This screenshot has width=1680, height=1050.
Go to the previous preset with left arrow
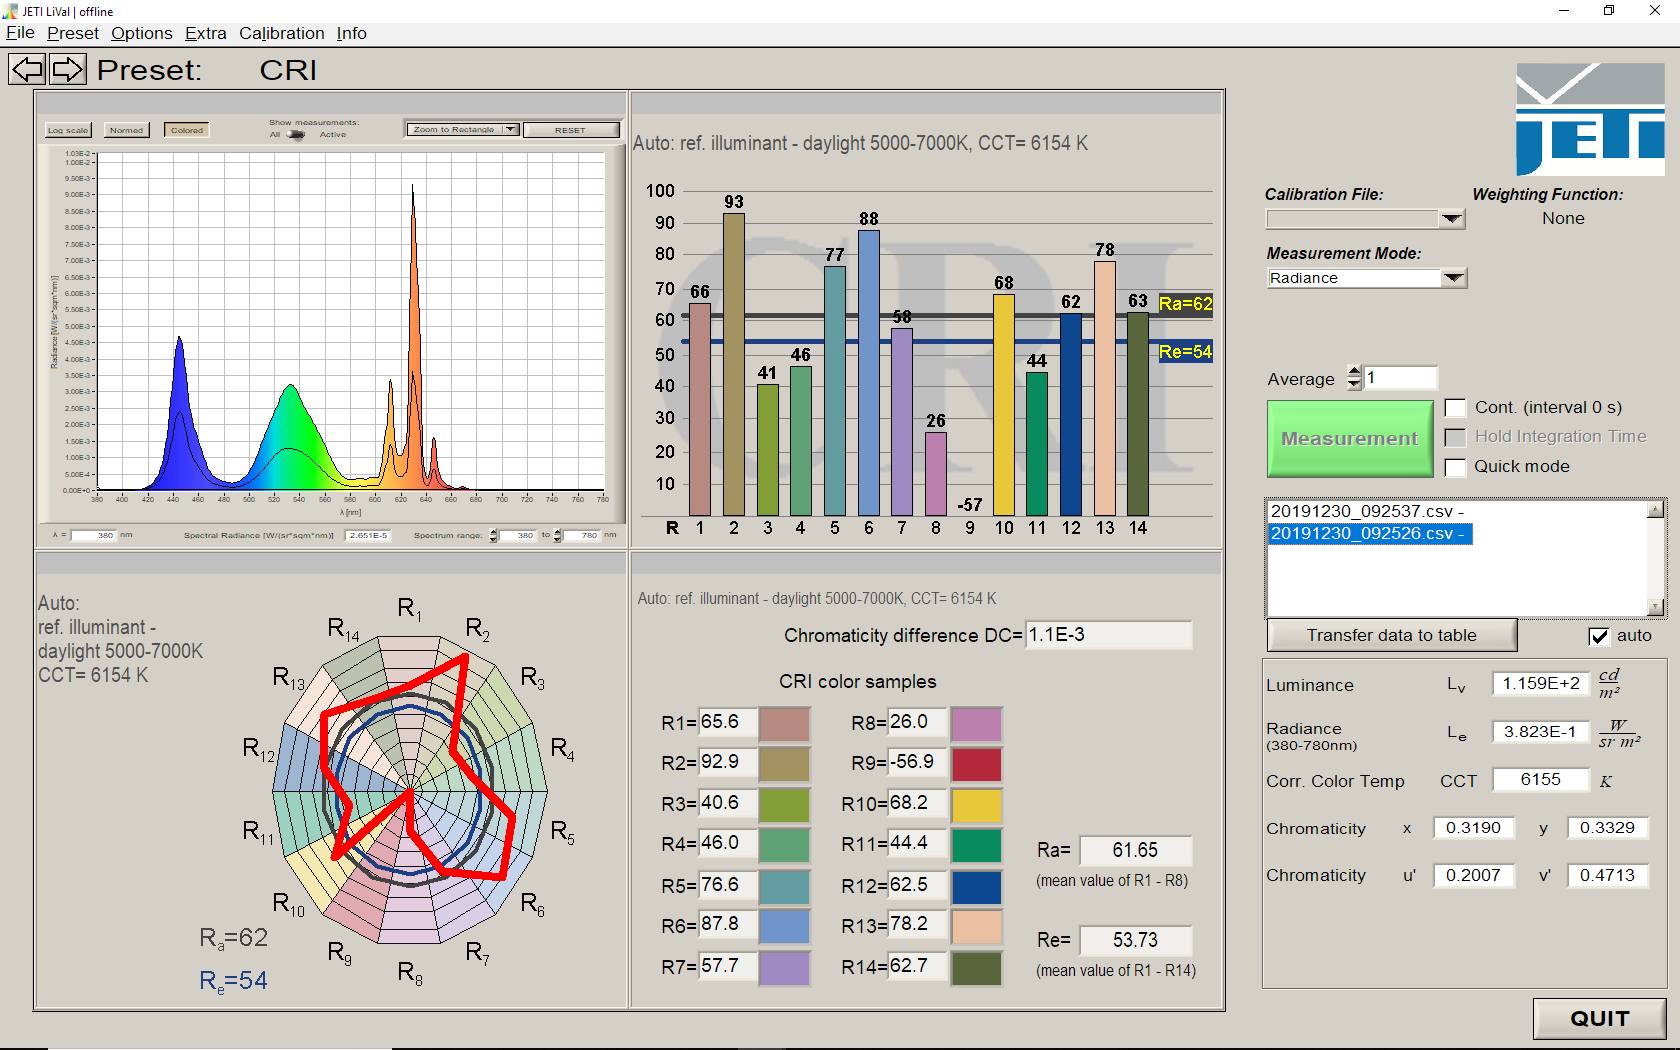(28, 69)
